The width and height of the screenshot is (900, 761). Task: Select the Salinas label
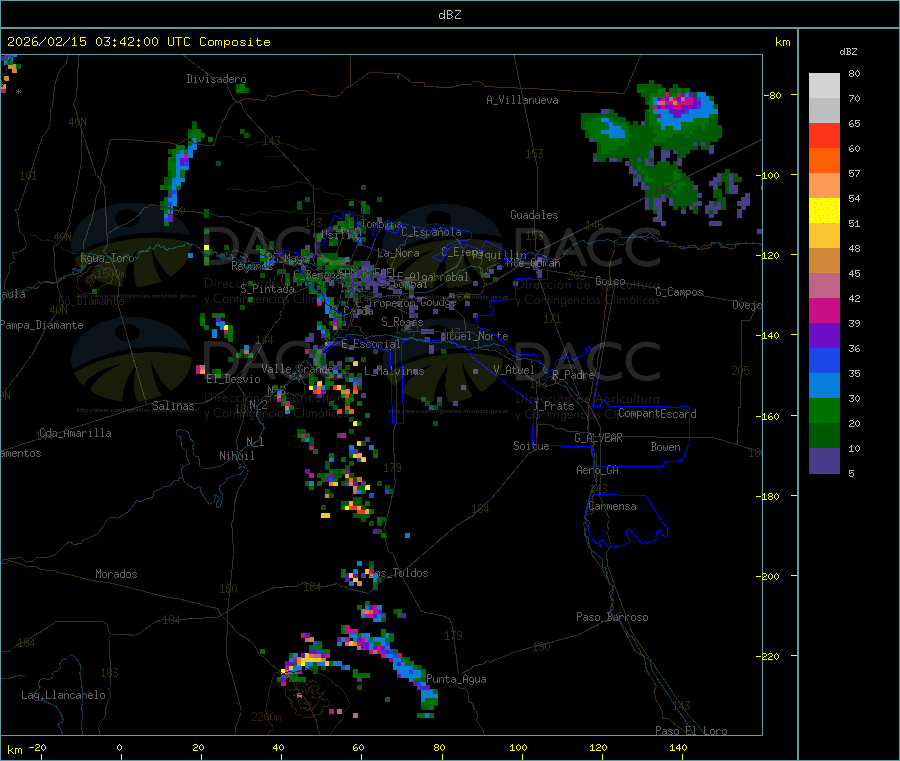coord(173,406)
